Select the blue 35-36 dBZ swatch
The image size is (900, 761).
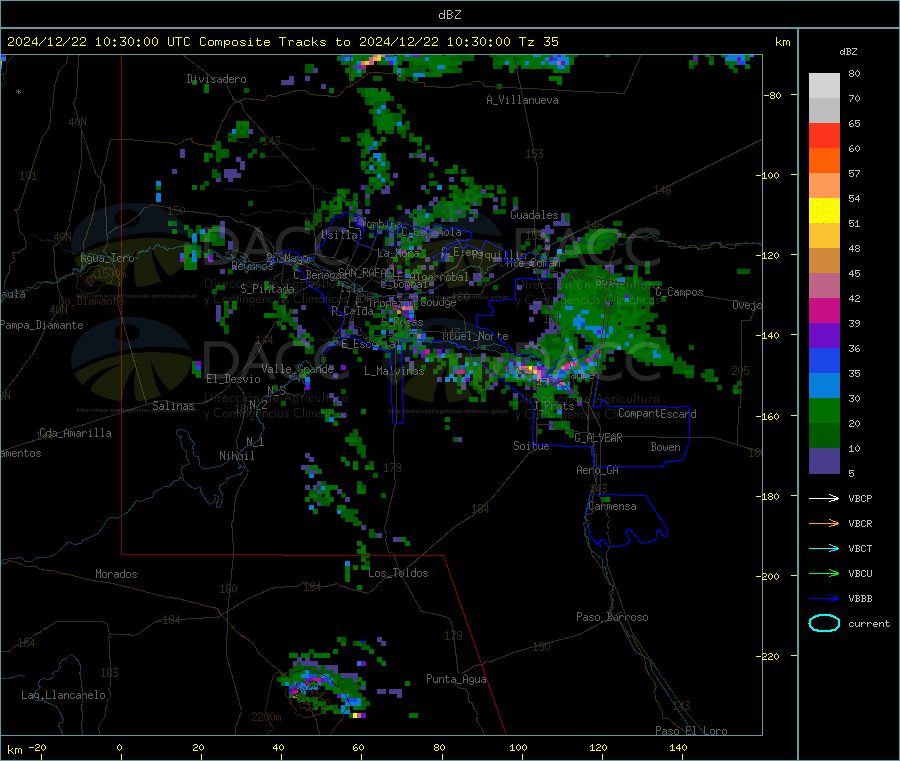click(x=824, y=360)
